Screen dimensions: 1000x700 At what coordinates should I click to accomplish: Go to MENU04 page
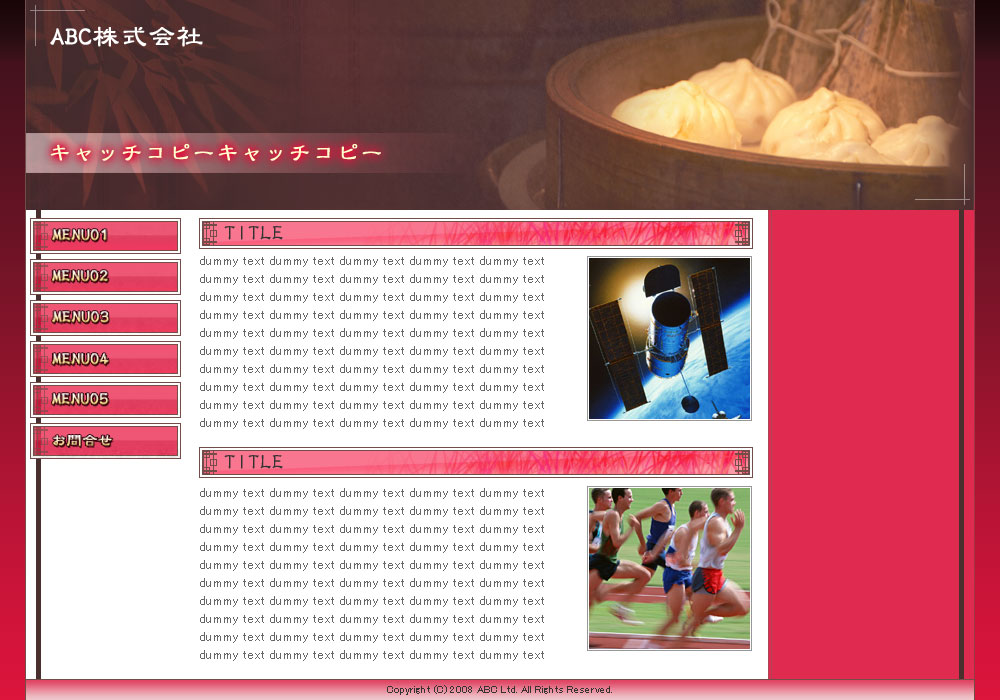pyautogui.click(x=106, y=359)
